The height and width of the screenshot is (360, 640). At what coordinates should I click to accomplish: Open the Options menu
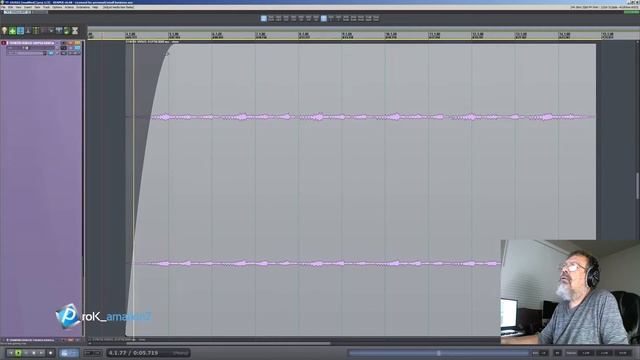pos(57,7)
